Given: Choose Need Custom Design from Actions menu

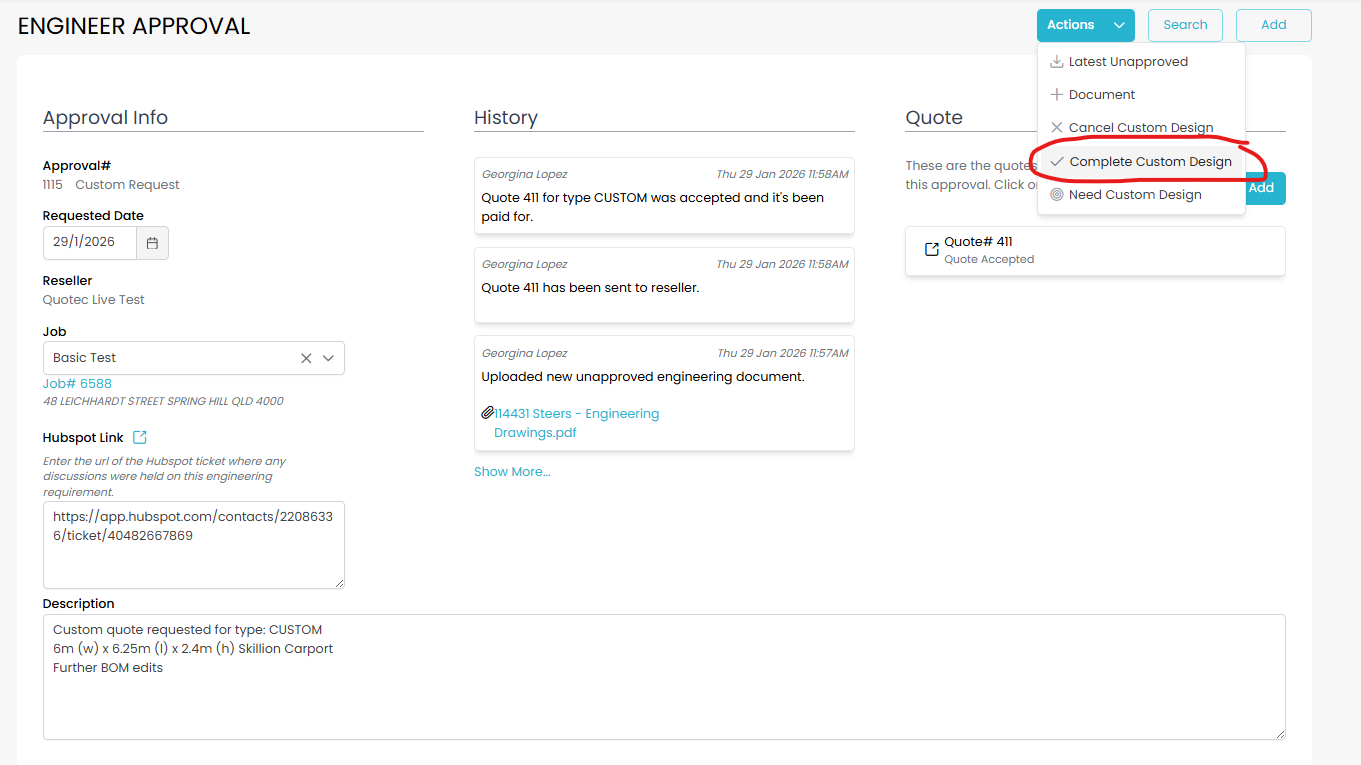Looking at the screenshot, I should (x=1135, y=195).
